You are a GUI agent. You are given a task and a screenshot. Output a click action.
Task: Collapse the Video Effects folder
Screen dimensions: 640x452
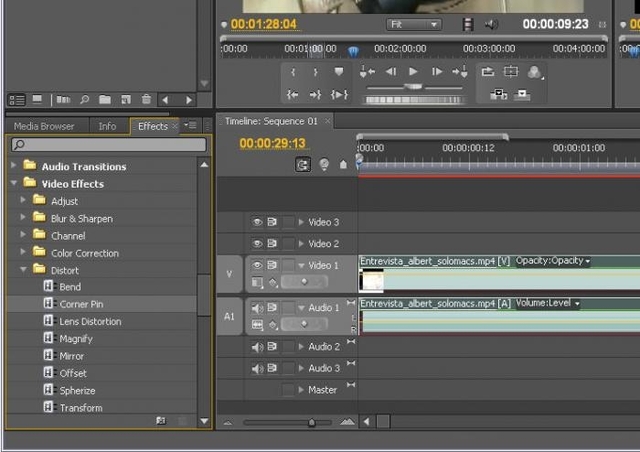14,183
